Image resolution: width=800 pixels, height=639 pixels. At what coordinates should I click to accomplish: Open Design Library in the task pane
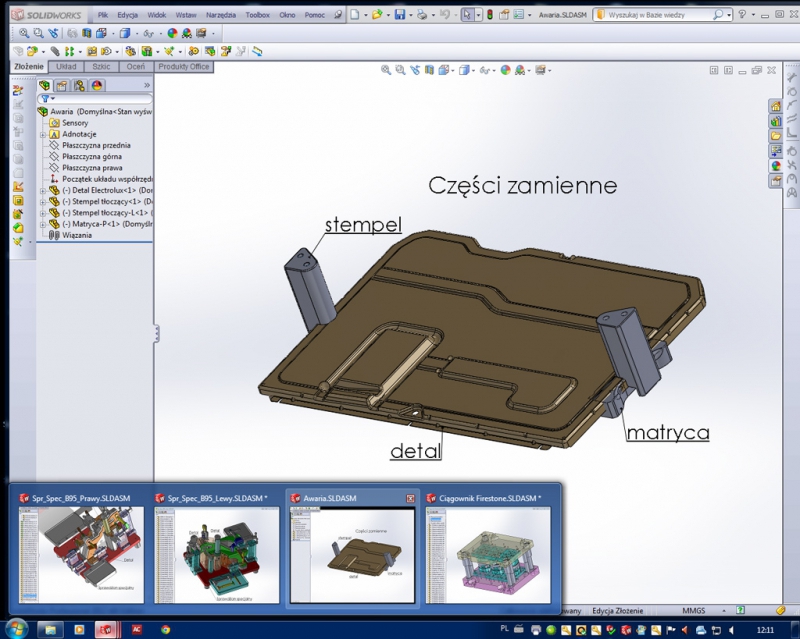click(x=775, y=121)
